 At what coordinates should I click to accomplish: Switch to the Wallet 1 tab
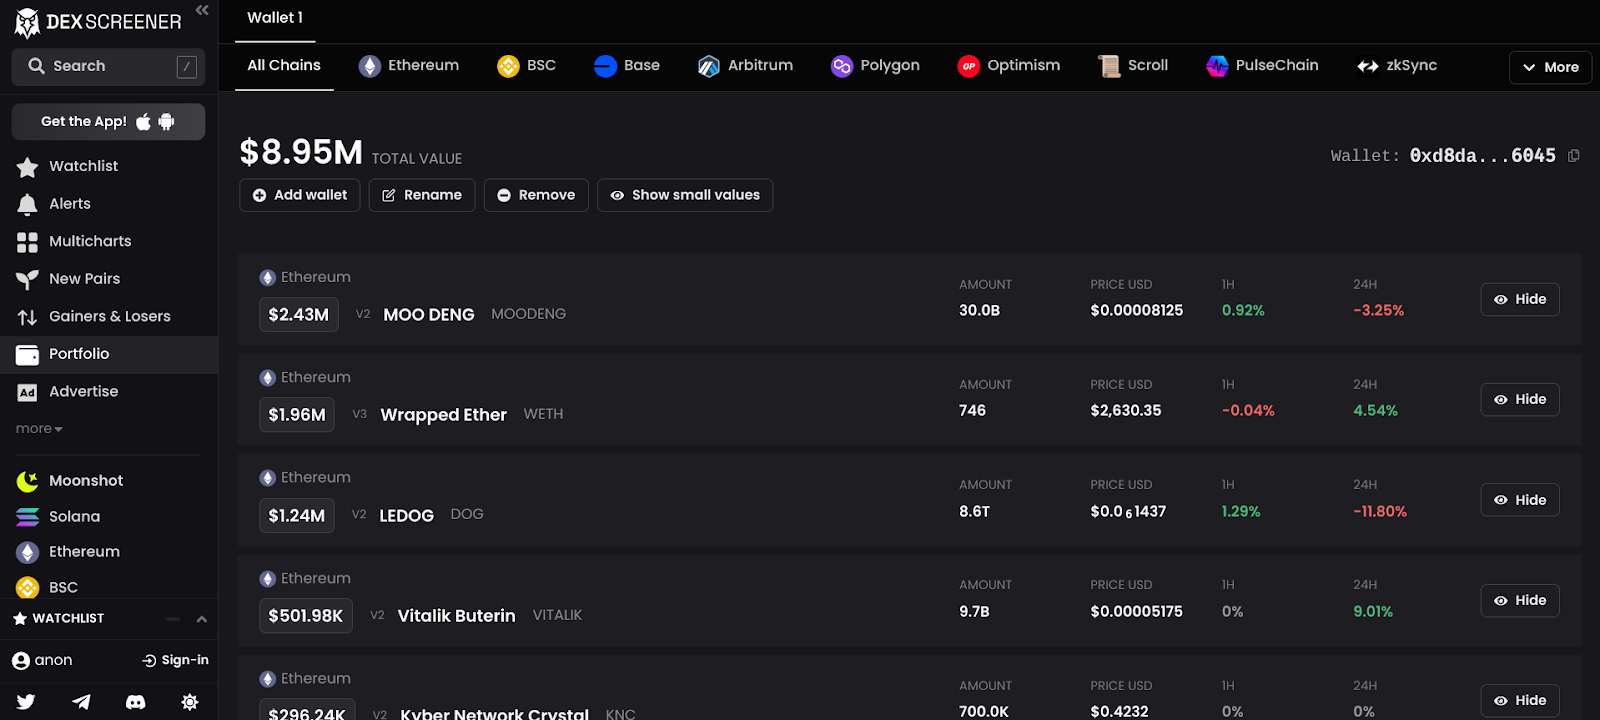point(275,18)
